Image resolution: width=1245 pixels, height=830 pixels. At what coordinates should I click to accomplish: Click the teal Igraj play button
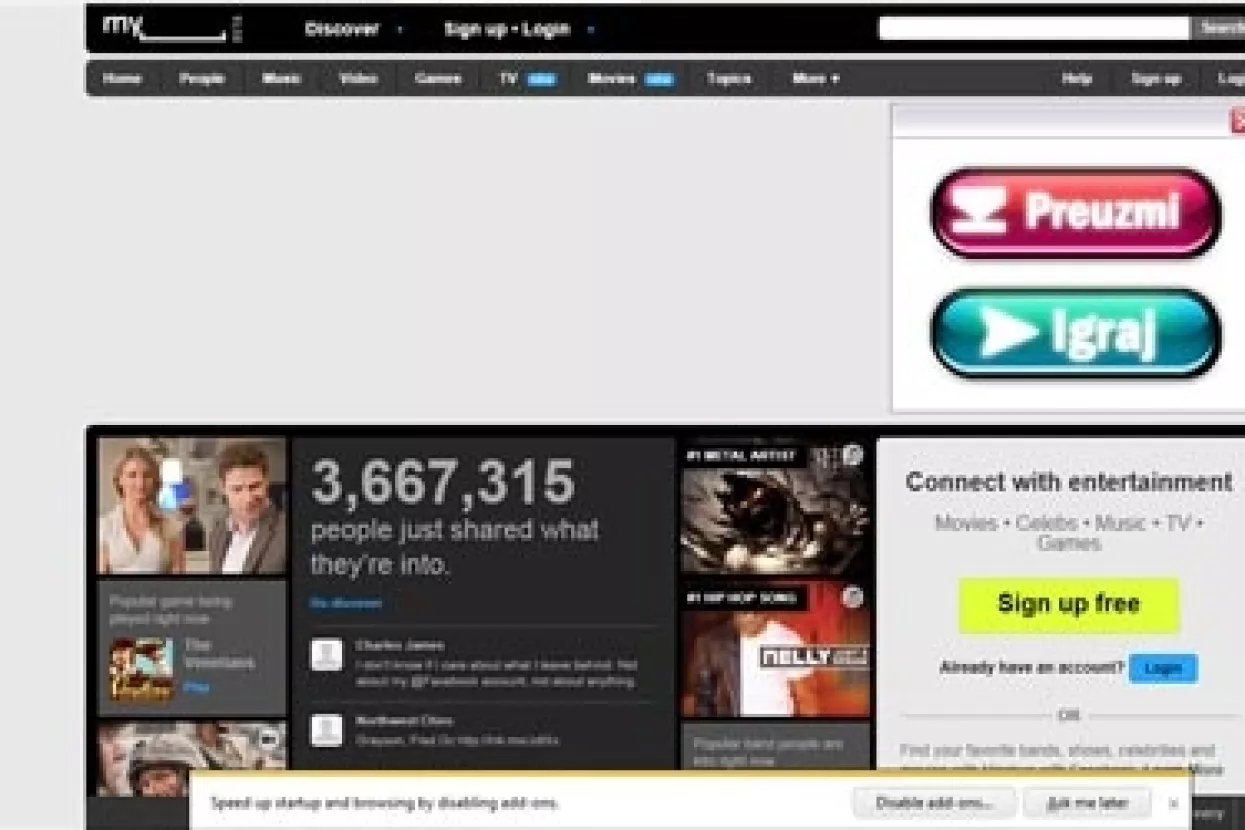(x=1076, y=334)
